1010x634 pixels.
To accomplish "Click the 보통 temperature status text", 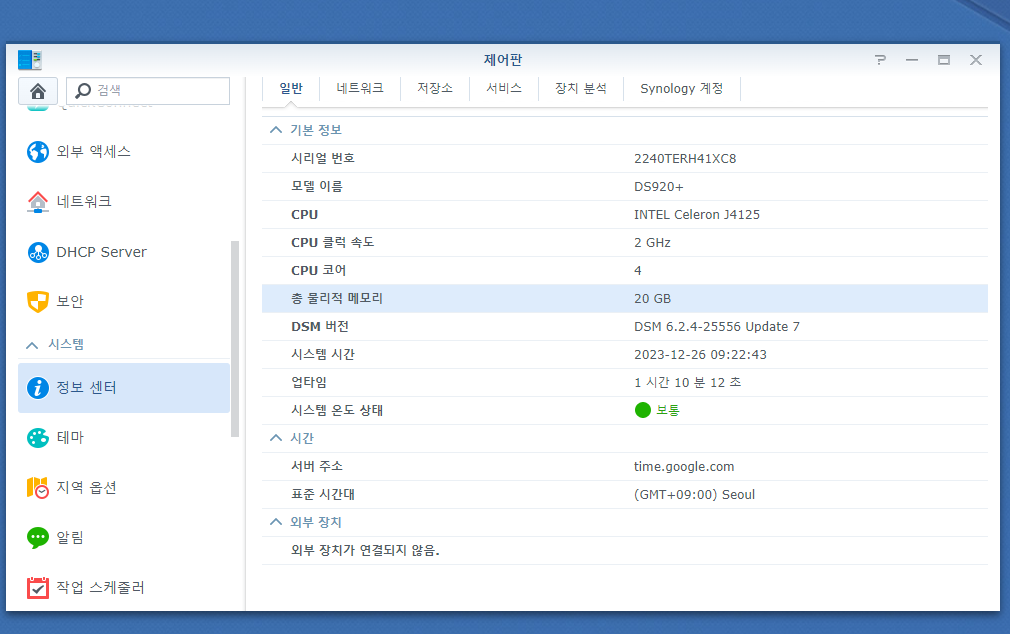I will [x=667, y=410].
